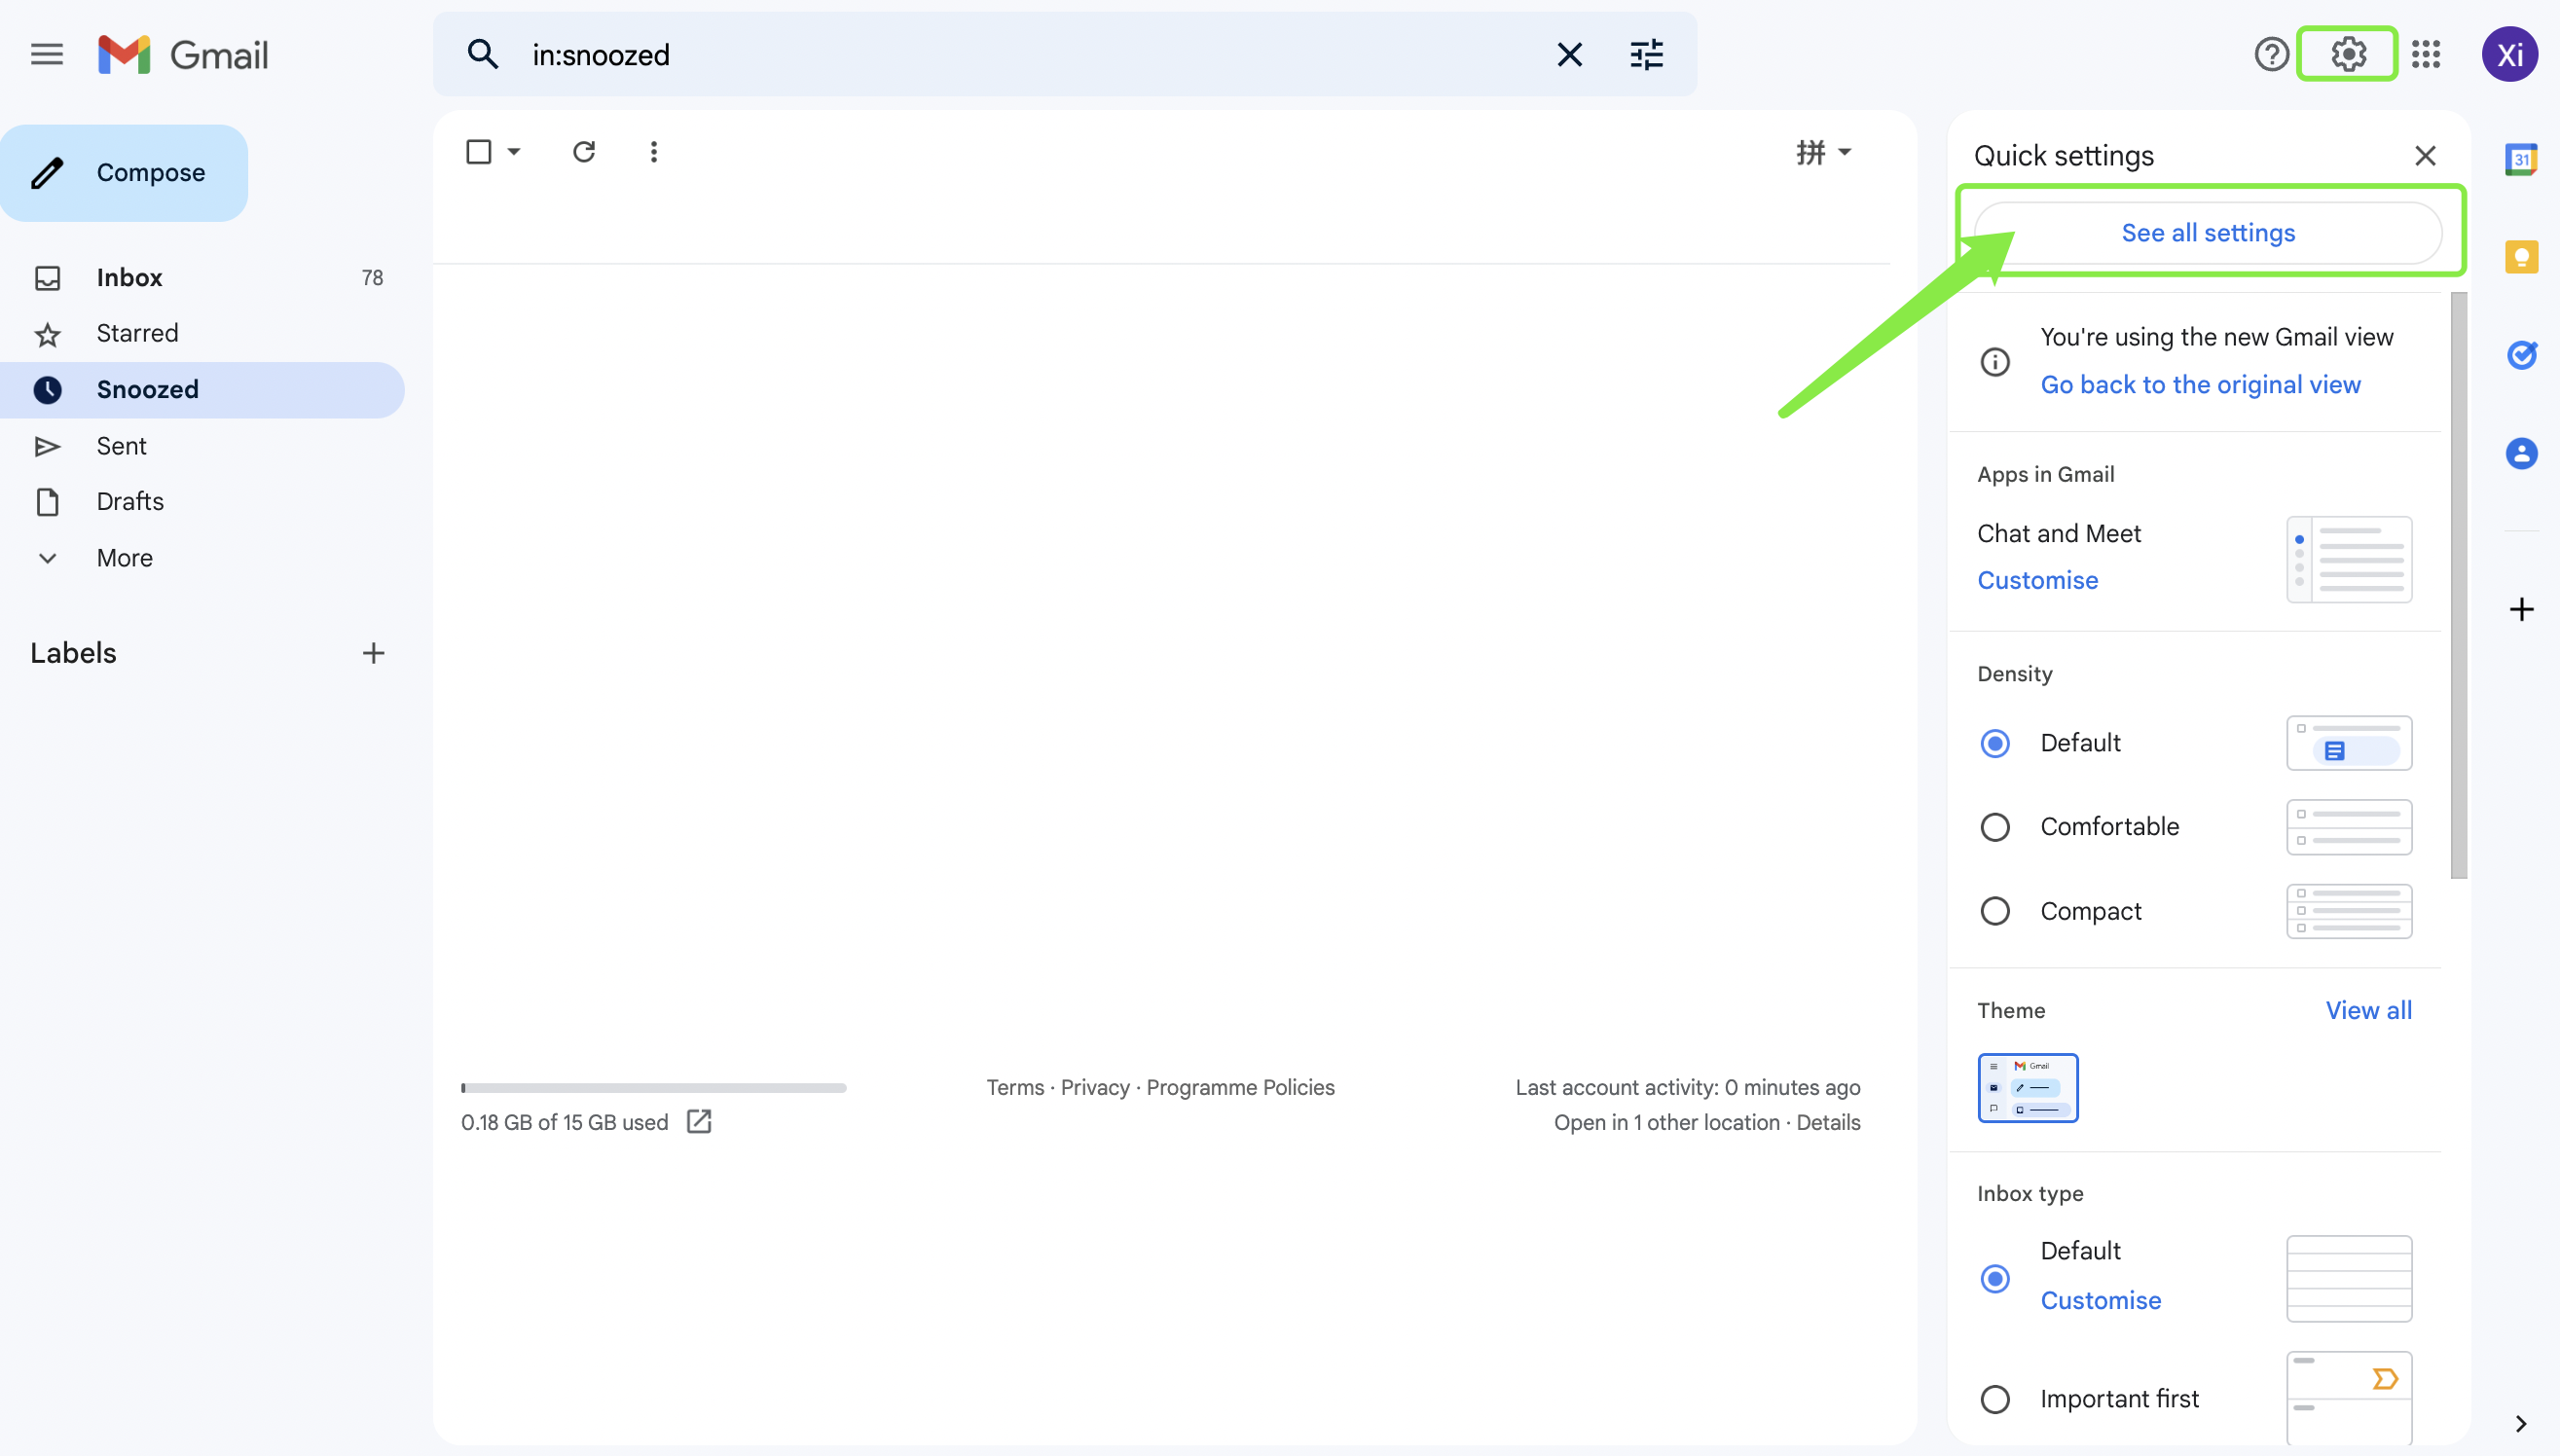2560x1456 pixels.
Task: Choose Important first inbox type
Action: click(x=1995, y=1399)
